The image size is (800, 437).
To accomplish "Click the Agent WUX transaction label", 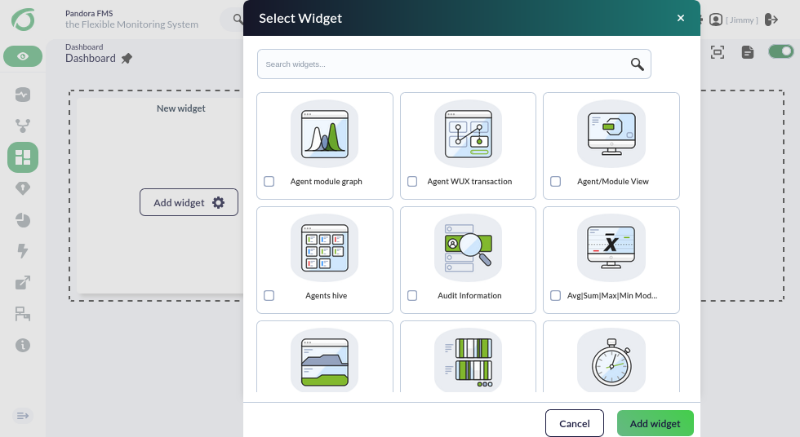I will click(x=469, y=181).
